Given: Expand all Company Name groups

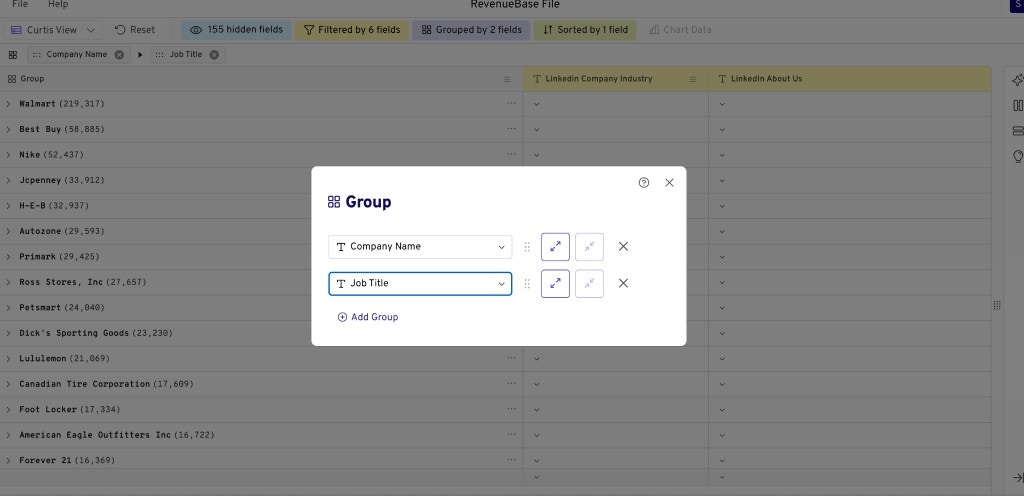Looking at the screenshot, I should pos(555,247).
